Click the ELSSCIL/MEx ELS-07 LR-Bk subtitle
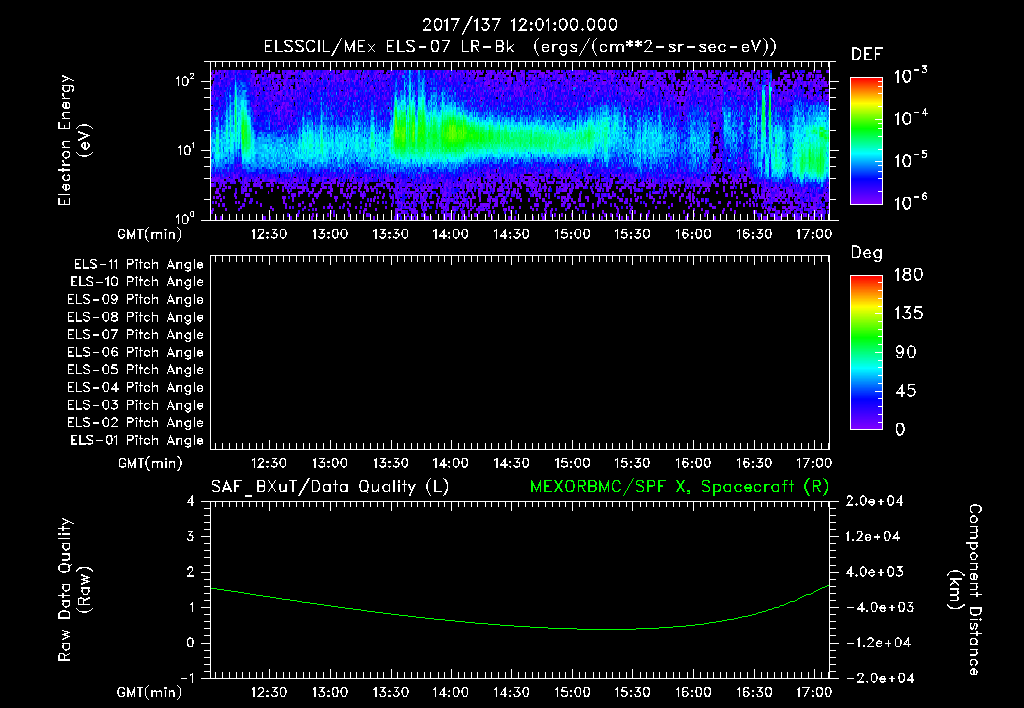Image resolution: width=1024 pixels, height=708 pixels. click(x=389, y=47)
